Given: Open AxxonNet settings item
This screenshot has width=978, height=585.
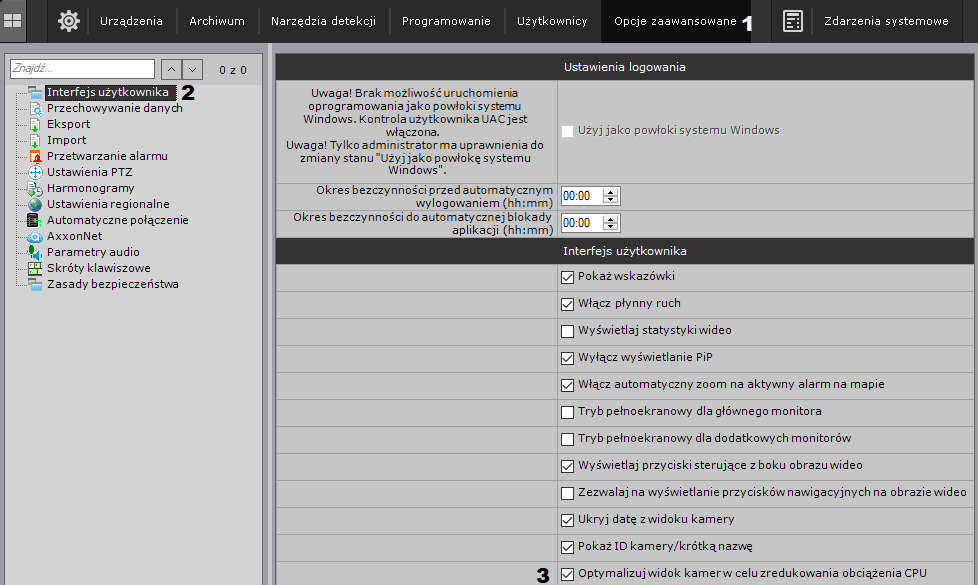Looking at the screenshot, I should [x=75, y=236].
